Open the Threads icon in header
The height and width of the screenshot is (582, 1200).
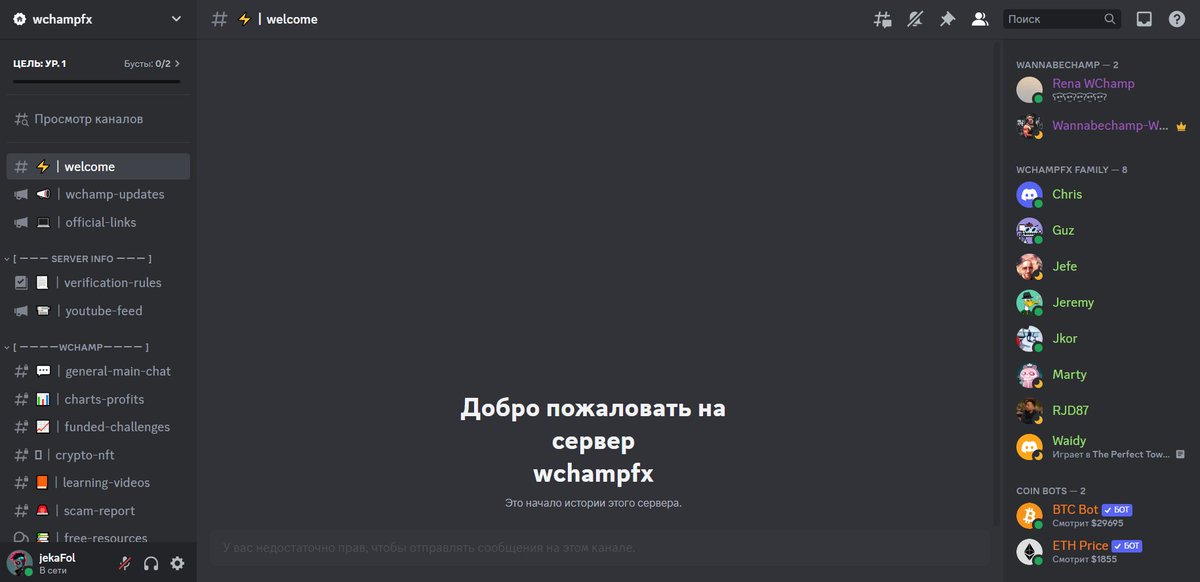882,19
